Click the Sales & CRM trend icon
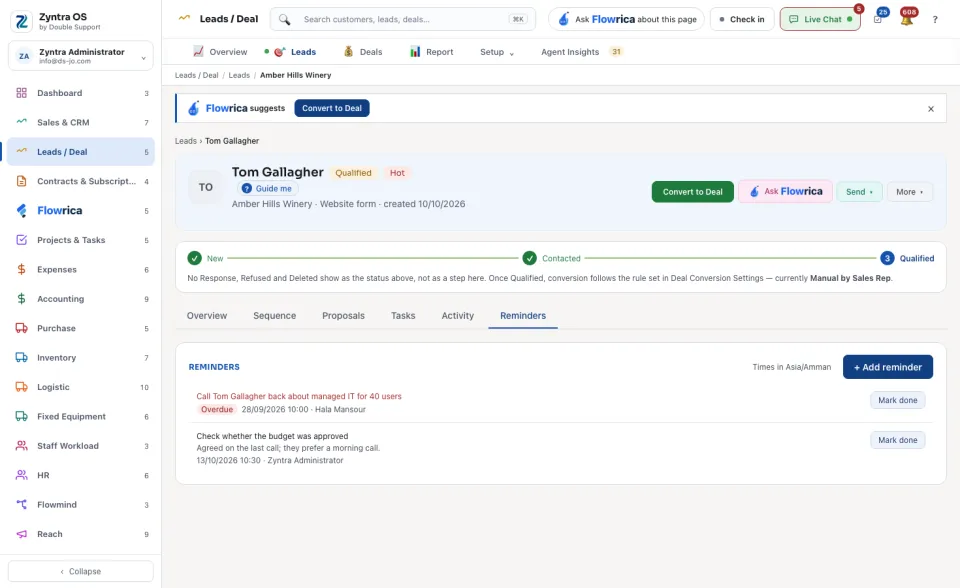Viewport: 960px width, 588px height. [x=21, y=122]
